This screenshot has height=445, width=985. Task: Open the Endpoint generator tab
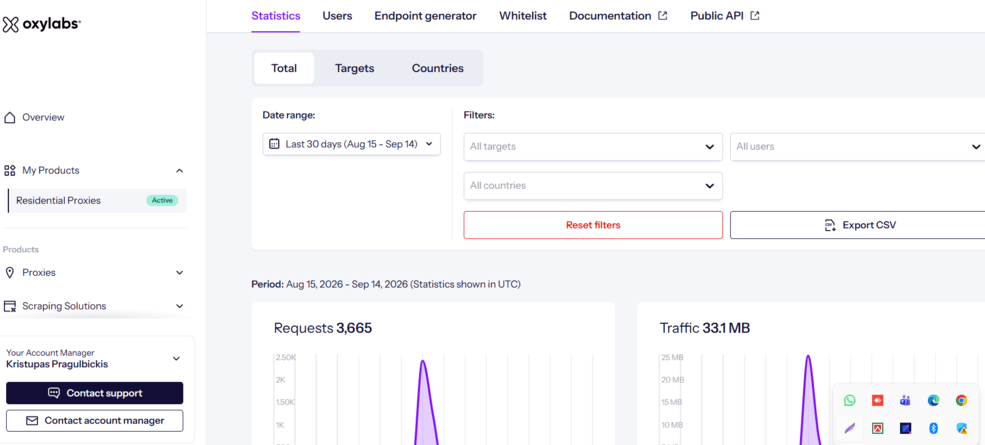425,16
